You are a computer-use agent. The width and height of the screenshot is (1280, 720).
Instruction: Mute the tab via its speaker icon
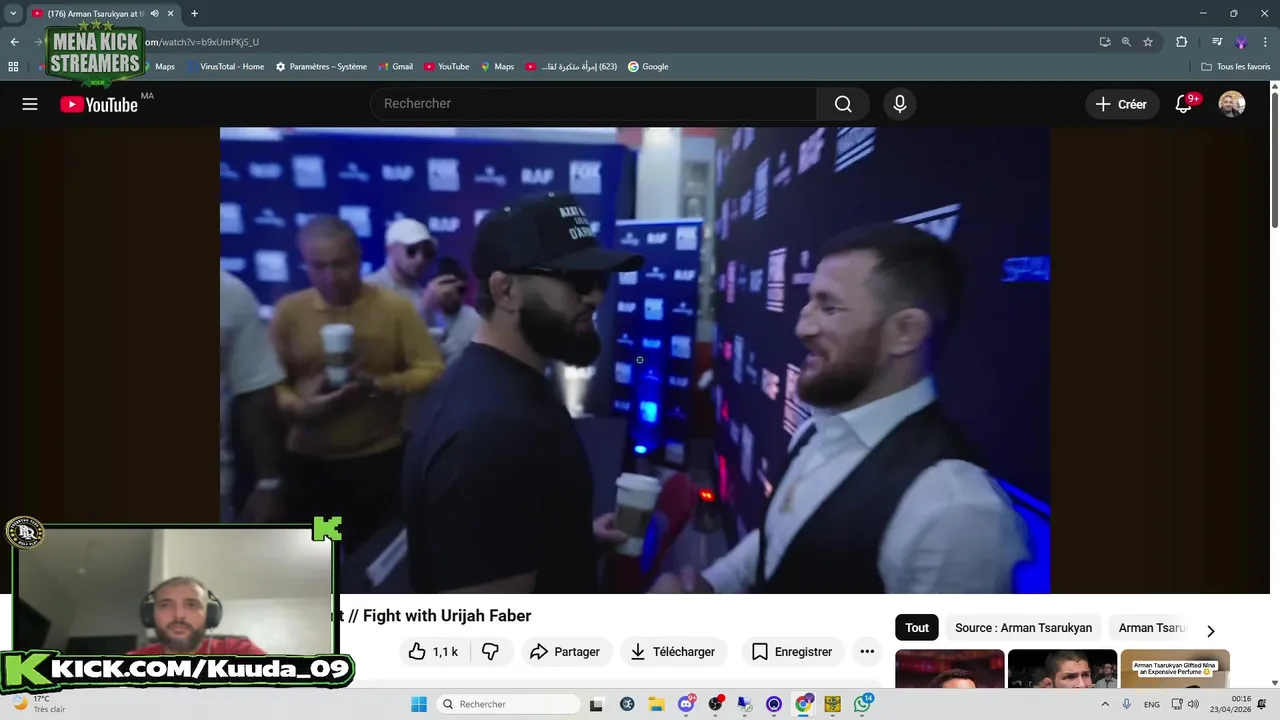[154, 13]
